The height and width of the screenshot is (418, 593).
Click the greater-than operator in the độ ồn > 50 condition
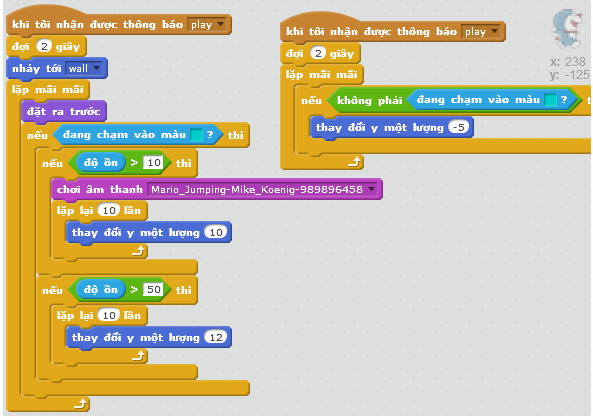pyautogui.click(x=134, y=290)
